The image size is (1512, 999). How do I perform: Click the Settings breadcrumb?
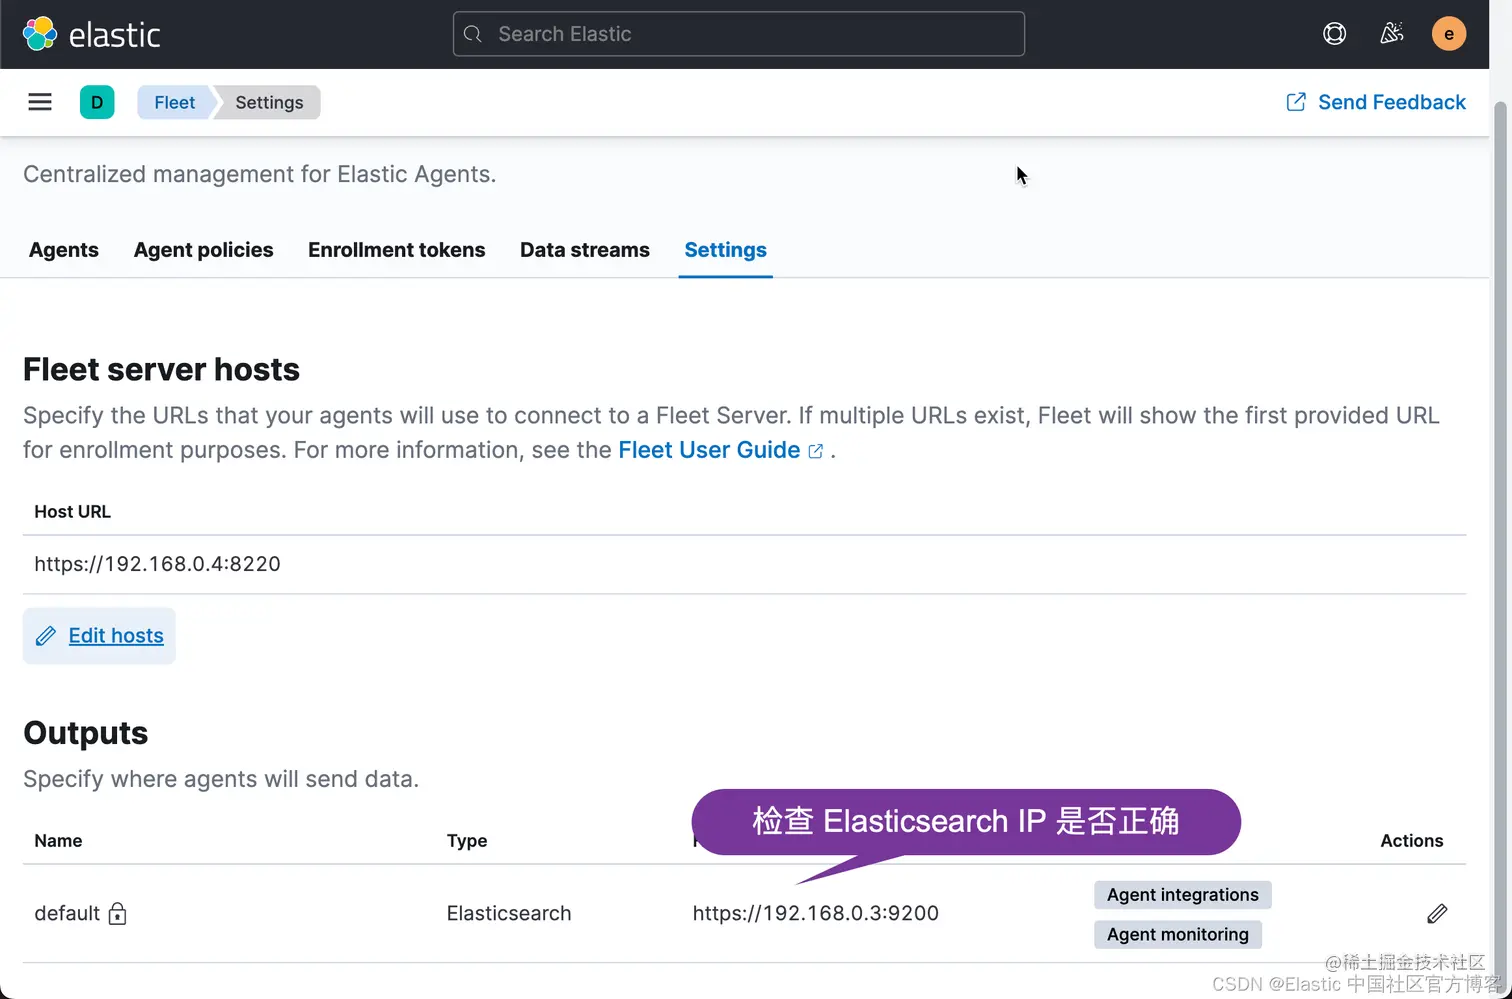(269, 102)
